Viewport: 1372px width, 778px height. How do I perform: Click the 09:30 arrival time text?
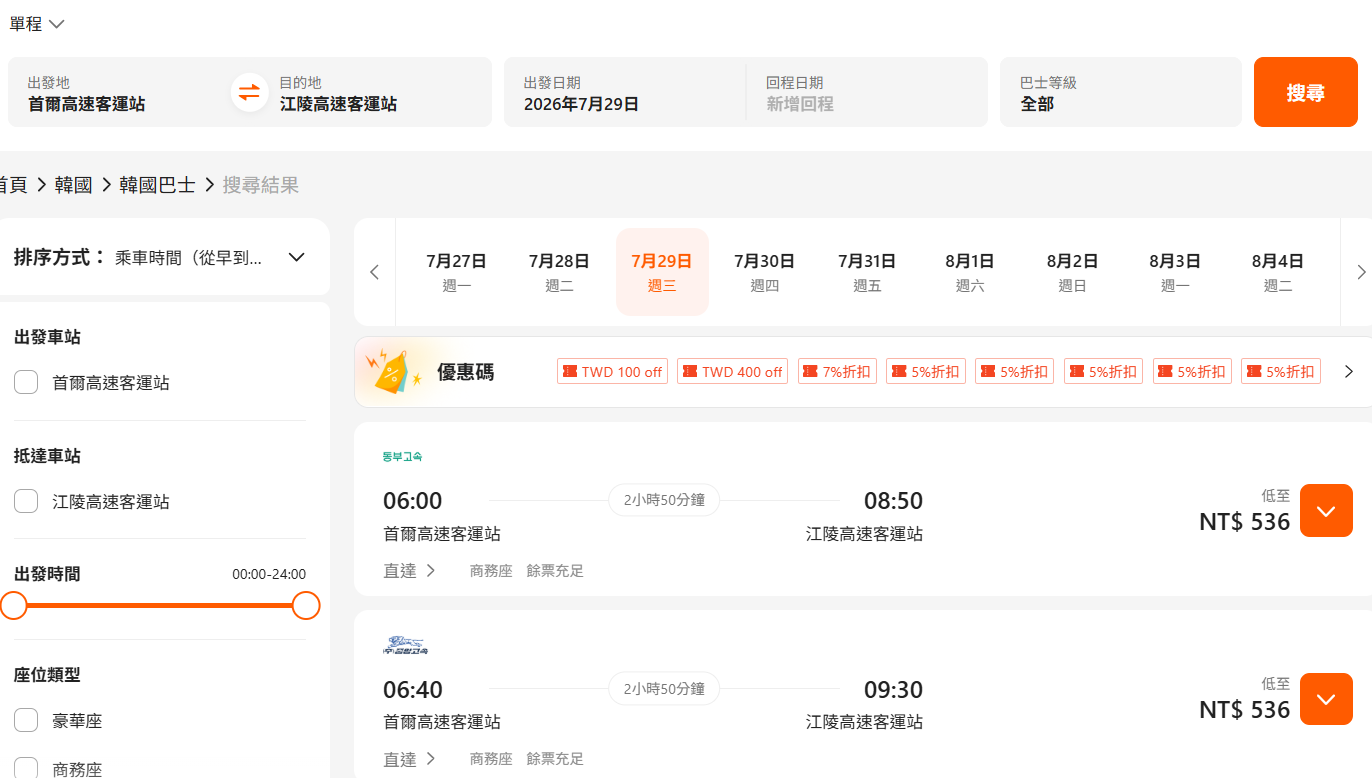coord(893,690)
